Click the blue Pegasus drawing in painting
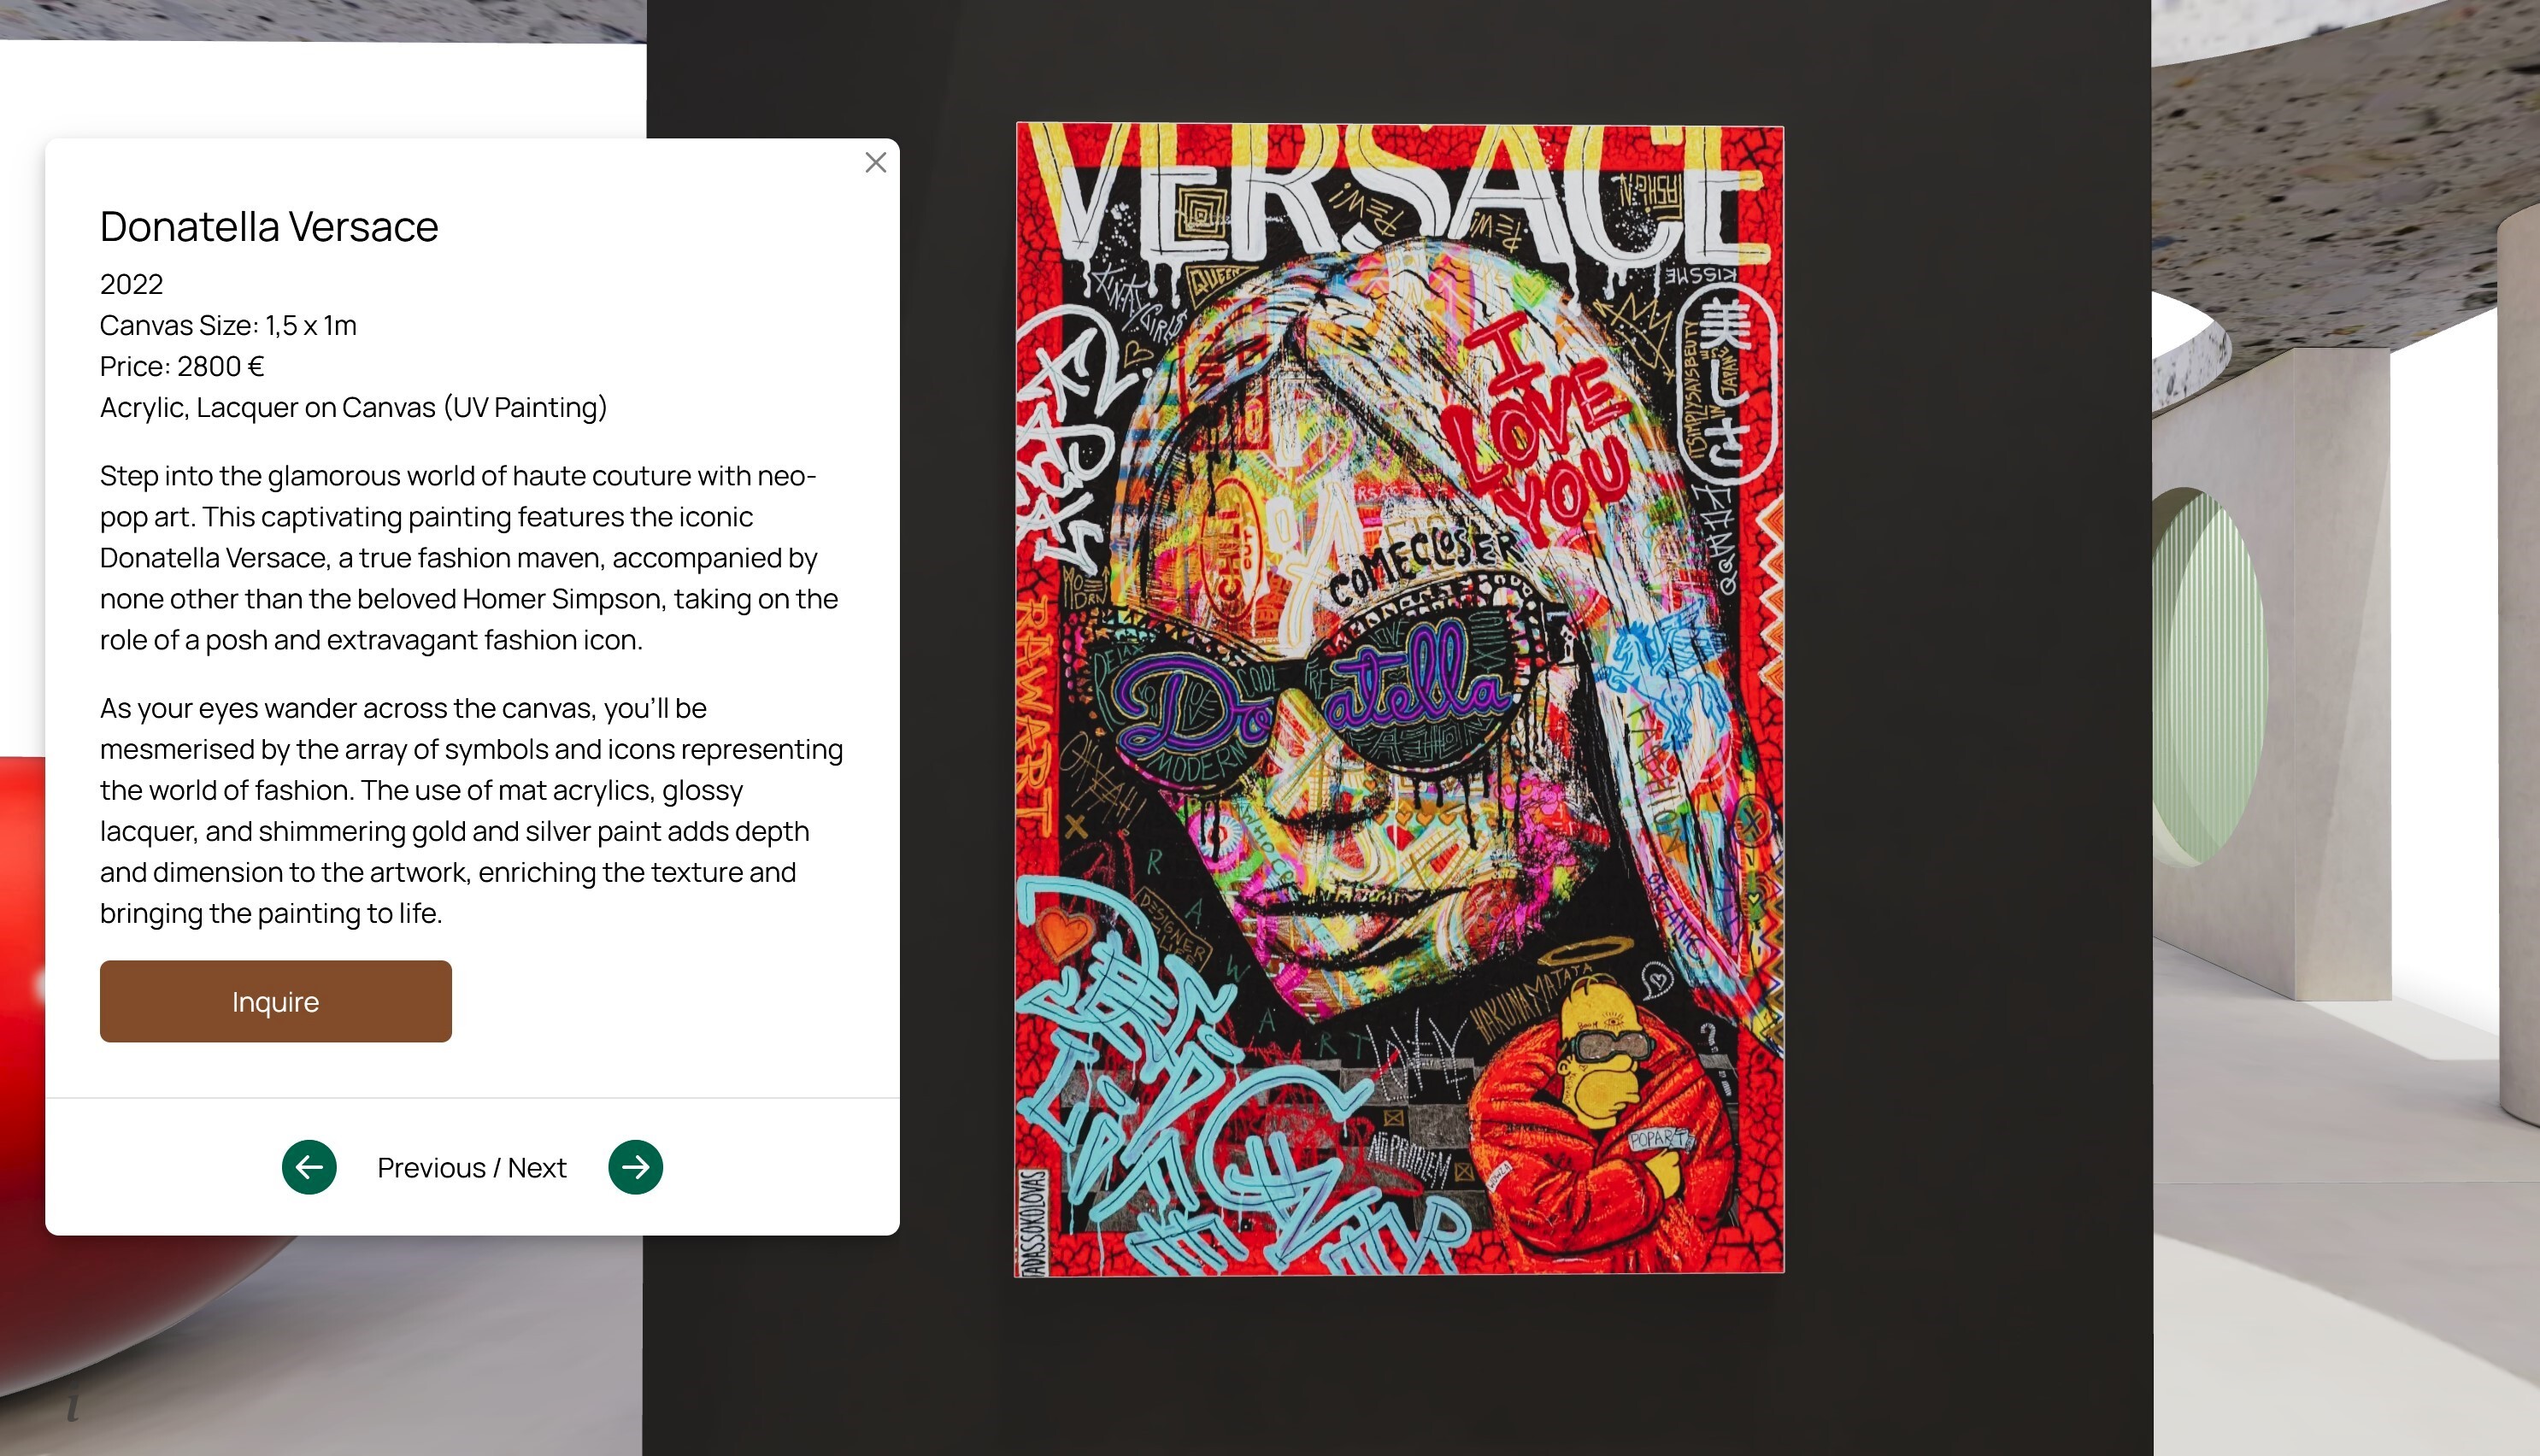This screenshot has height=1456, width=2540. [x=1665, y=675]
